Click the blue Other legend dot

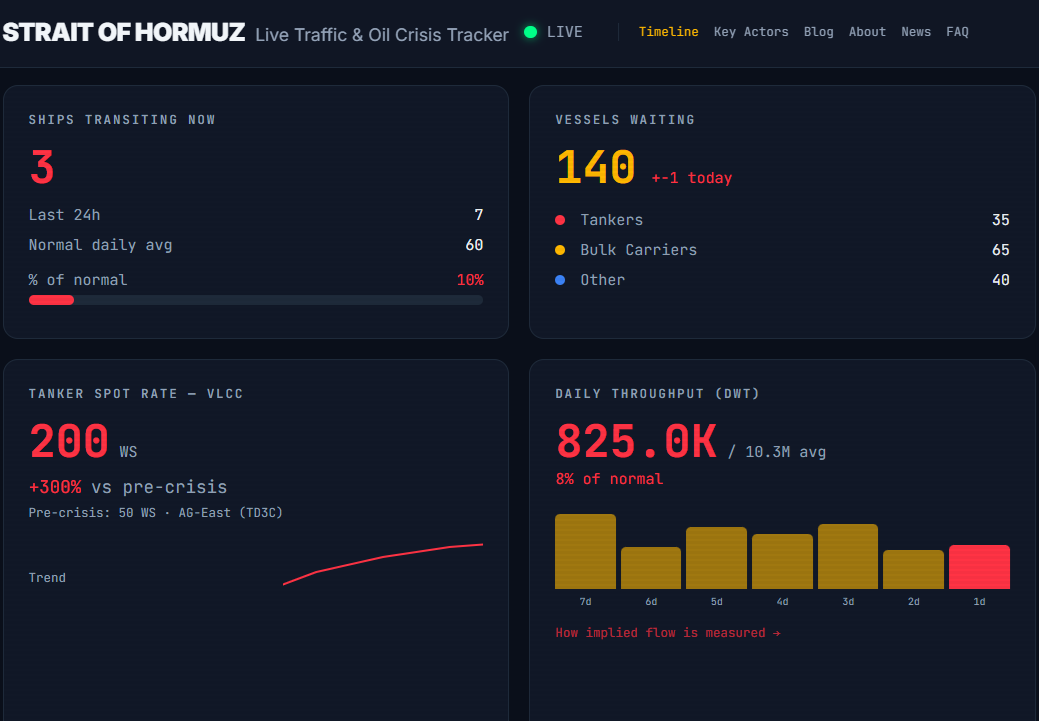click(x=560, y=280)
